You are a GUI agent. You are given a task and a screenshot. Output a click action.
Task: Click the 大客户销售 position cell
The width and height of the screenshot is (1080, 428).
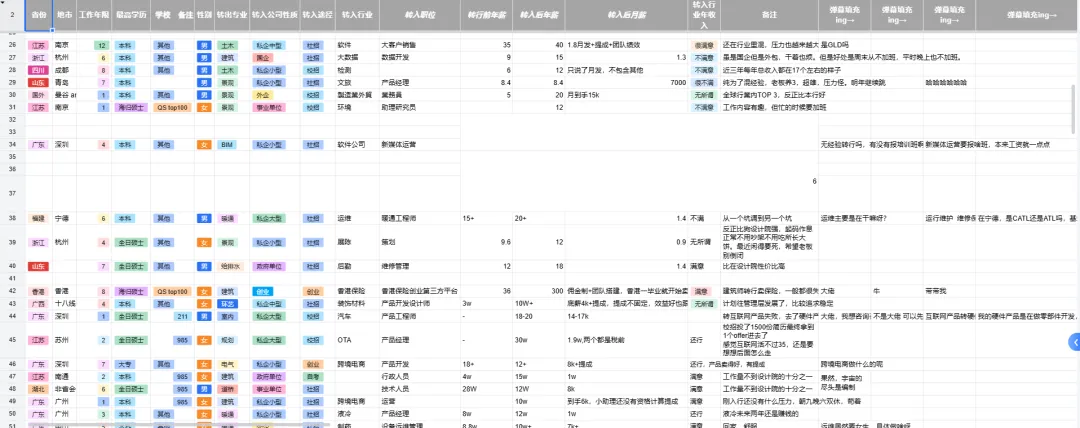pyautogui.click(x=419, y=45)
